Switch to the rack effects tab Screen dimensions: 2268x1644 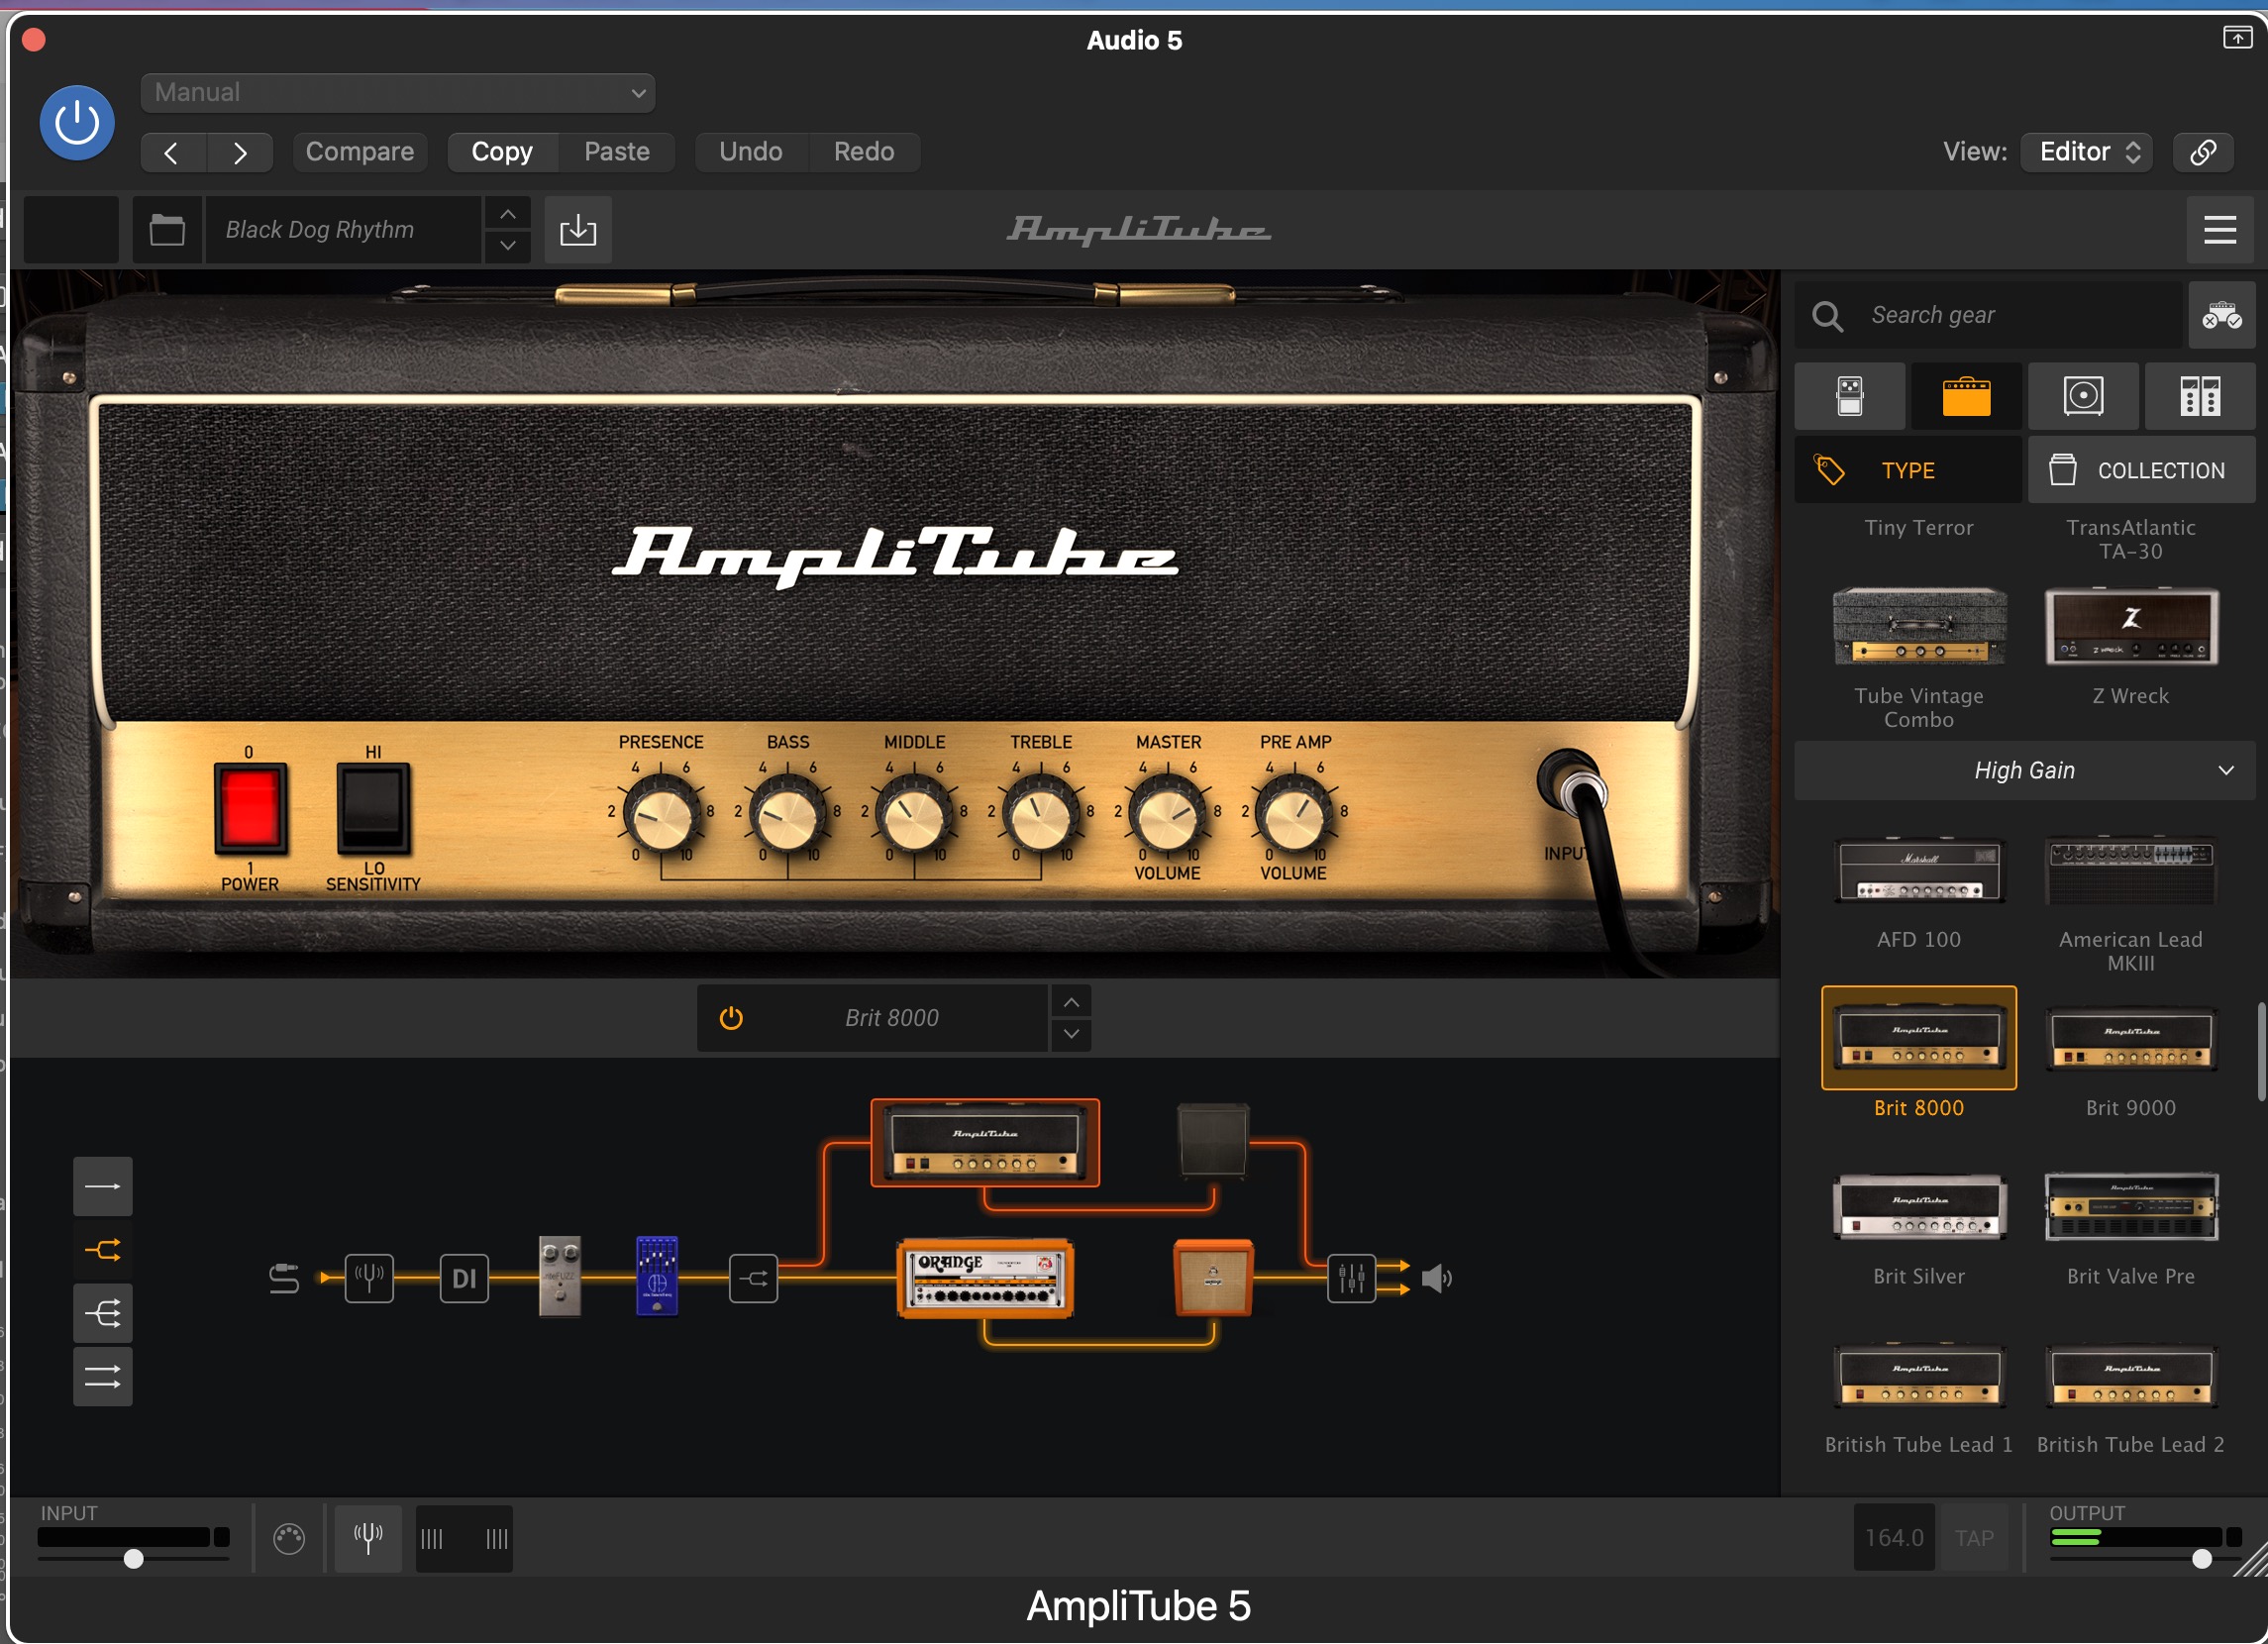[x=2200, y=396]
